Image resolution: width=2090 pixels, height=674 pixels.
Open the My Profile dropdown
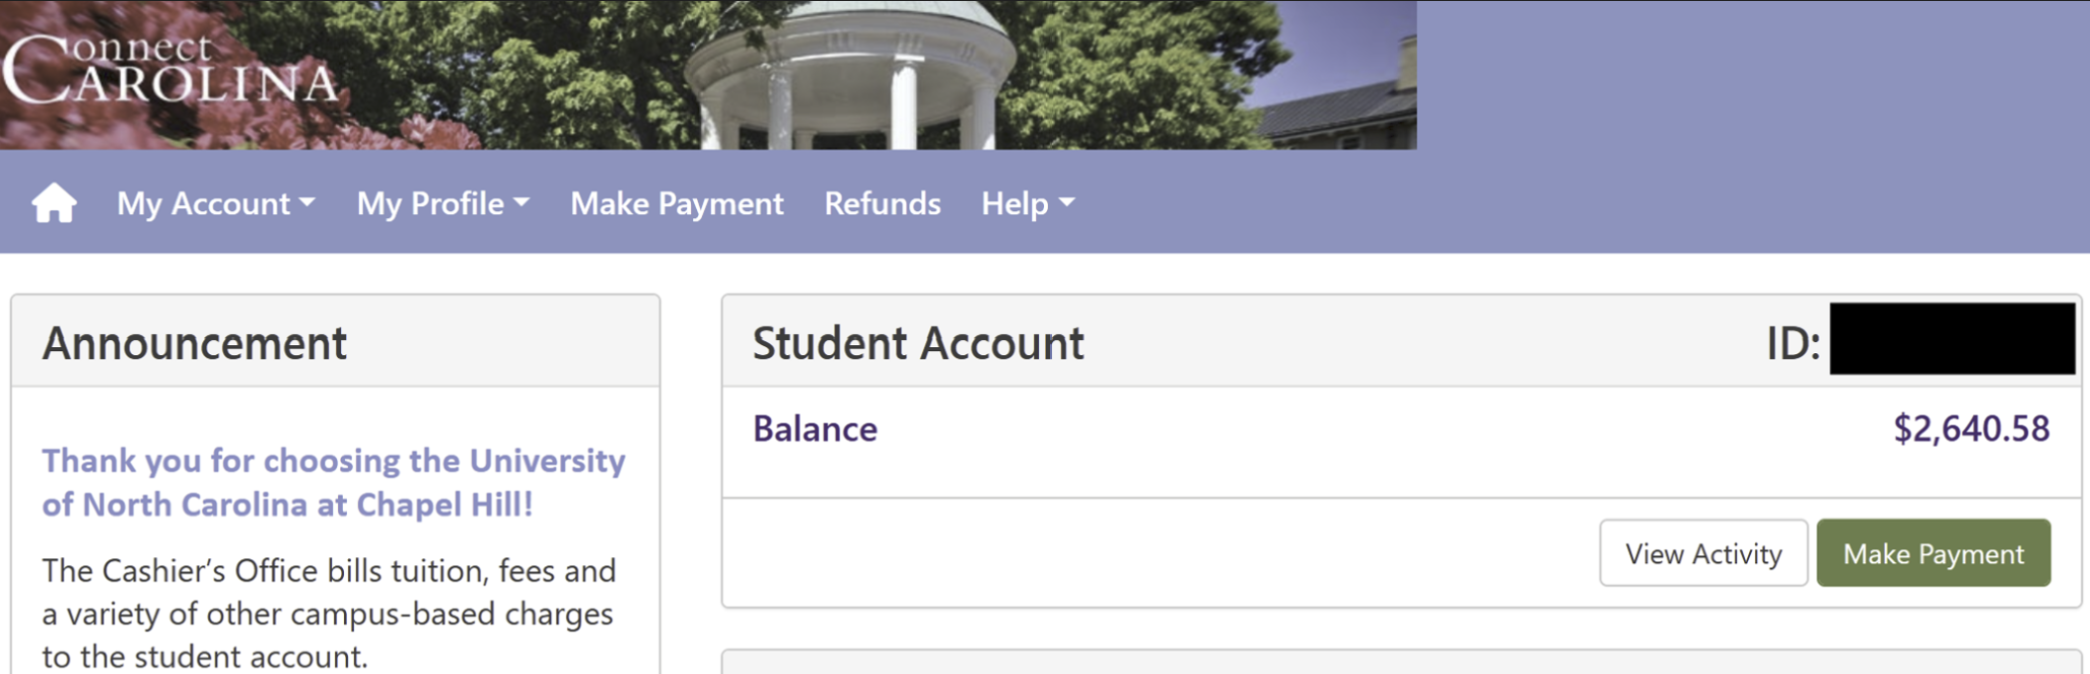point(443,203)
